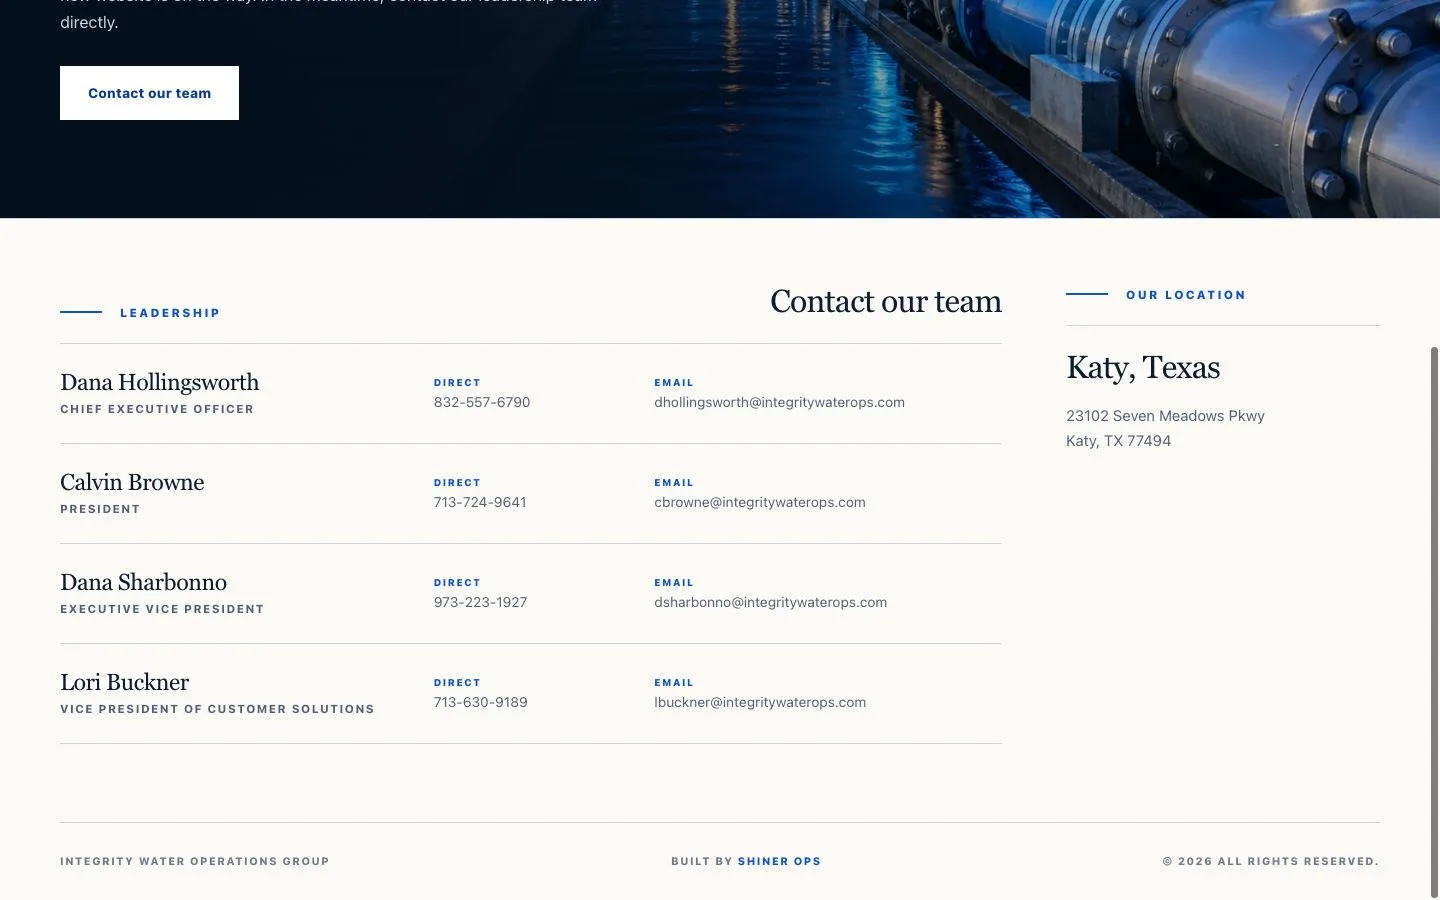Click the Our Location label

pos(1186,295)
